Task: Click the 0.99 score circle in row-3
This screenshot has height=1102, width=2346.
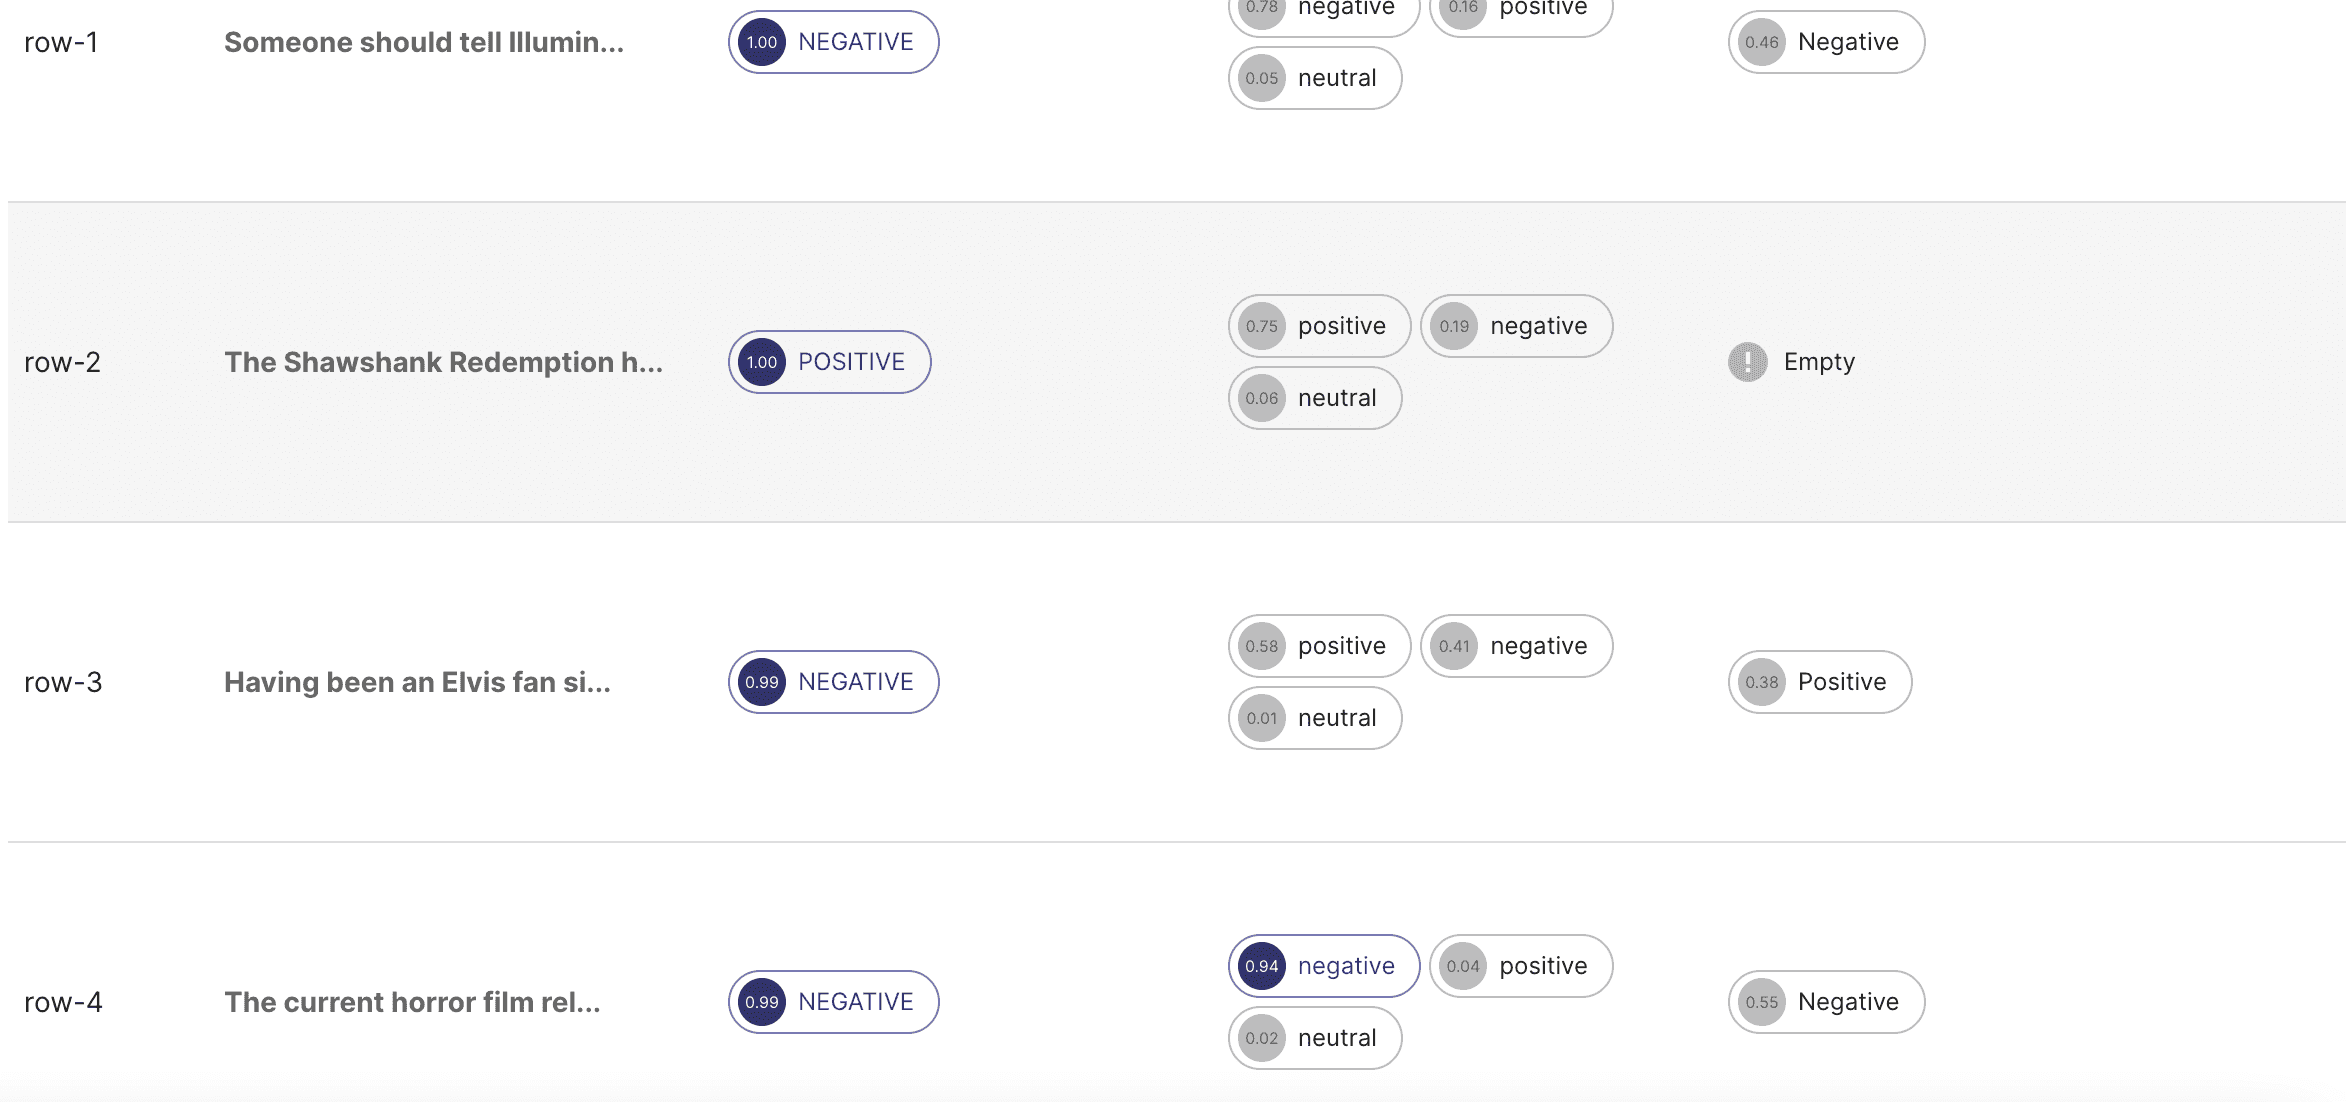Action: pyautogui.click(x=762, y=682)
